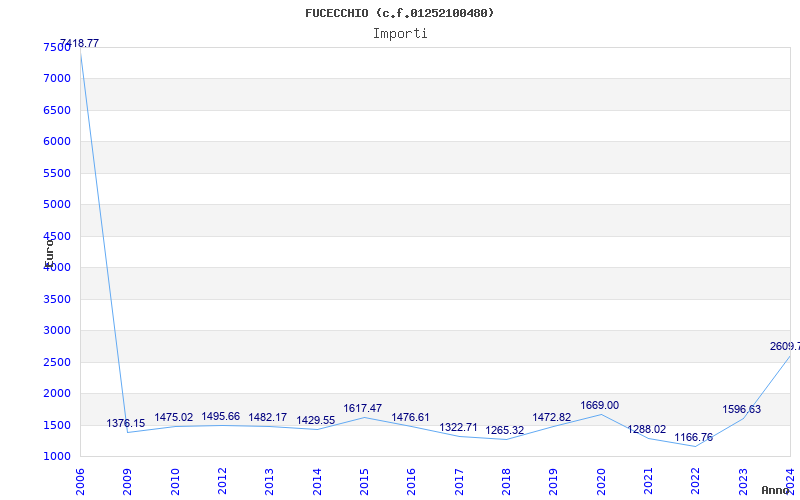Click the chart title FUCECCHIO (c.f.01252100480)
800x500 pixels.
click(x=399, y=13)
